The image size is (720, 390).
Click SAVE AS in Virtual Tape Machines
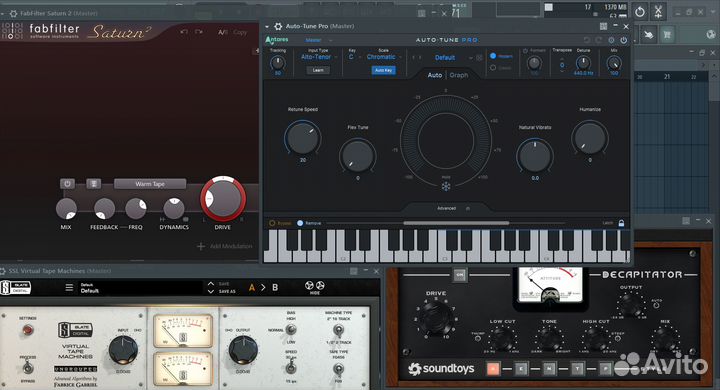(227, 291)
